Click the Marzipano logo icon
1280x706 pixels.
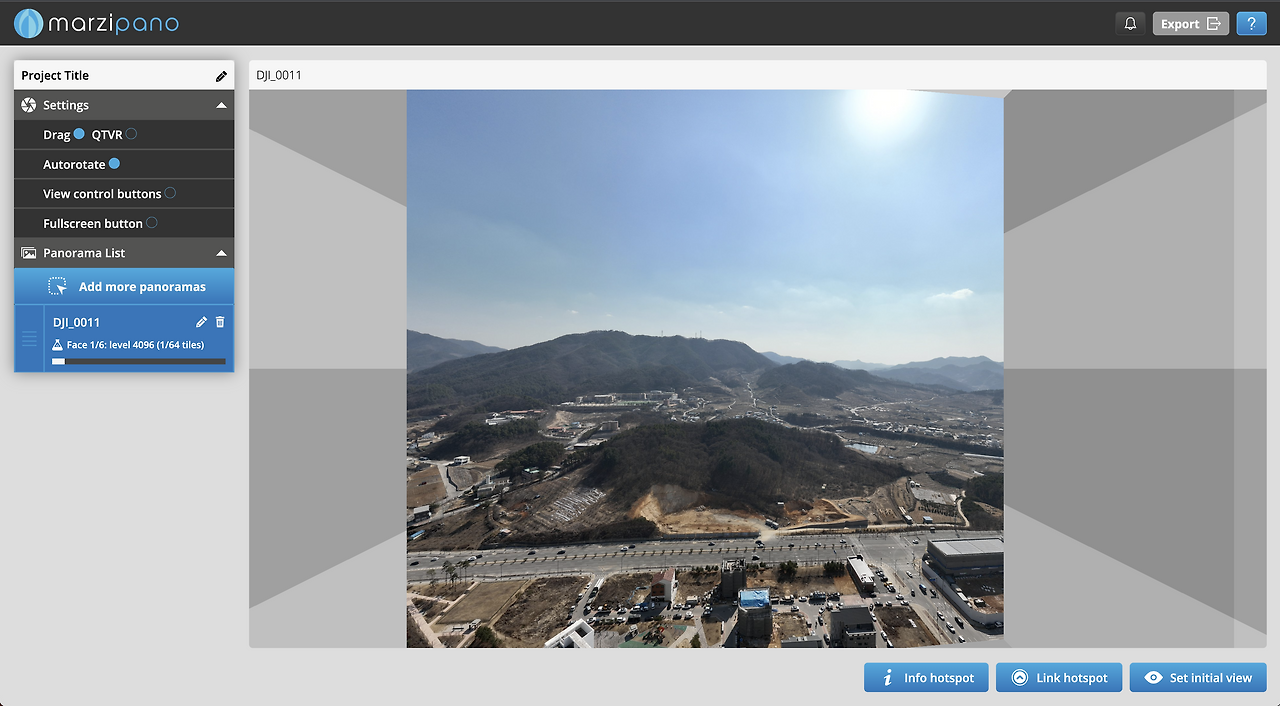28,22
